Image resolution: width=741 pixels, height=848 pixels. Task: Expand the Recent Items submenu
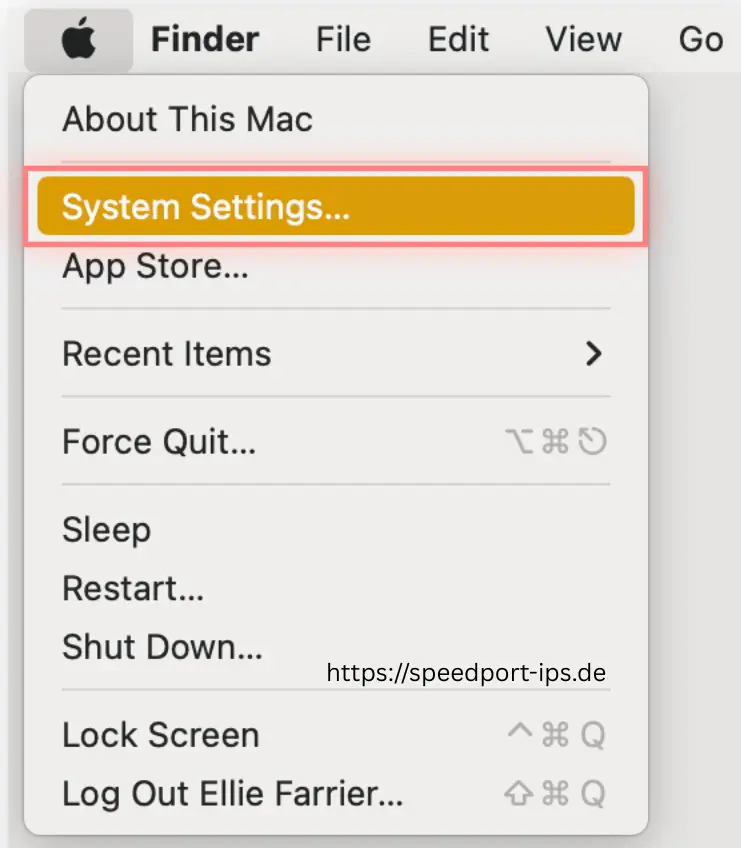pos(166,353)
